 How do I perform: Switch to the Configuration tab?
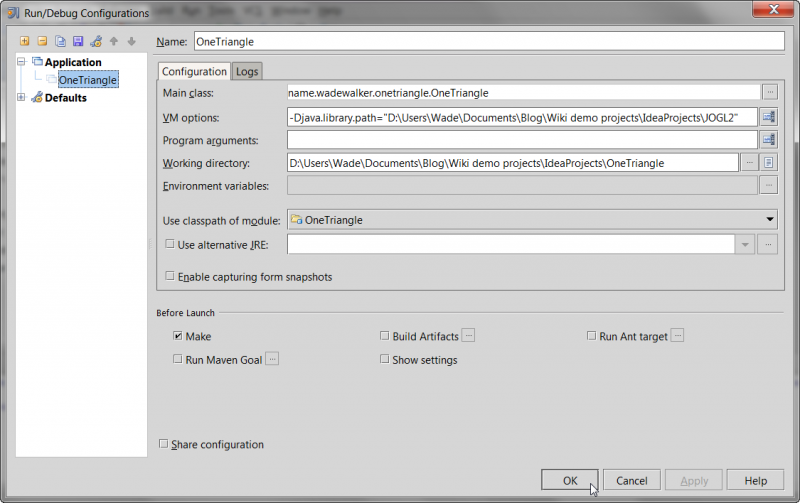[x=194, y=71]
